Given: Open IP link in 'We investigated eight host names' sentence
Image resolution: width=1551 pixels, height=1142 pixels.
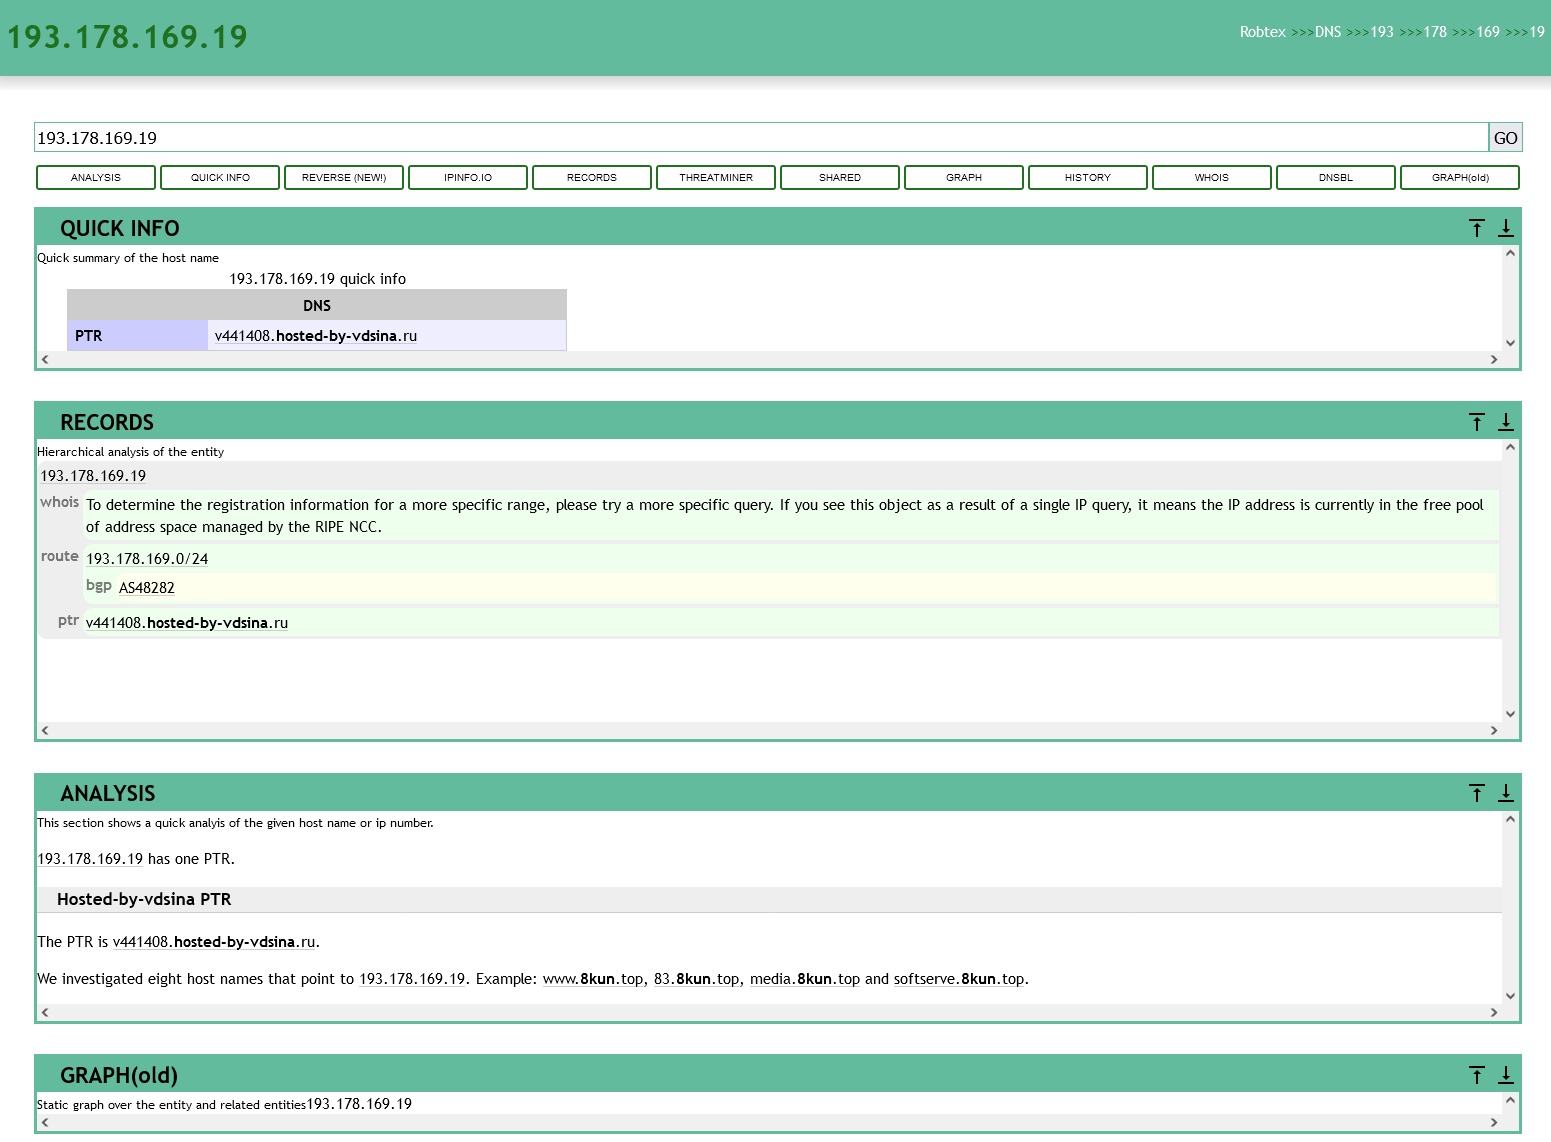Looking at the screenshot, I should coord(412,979).
